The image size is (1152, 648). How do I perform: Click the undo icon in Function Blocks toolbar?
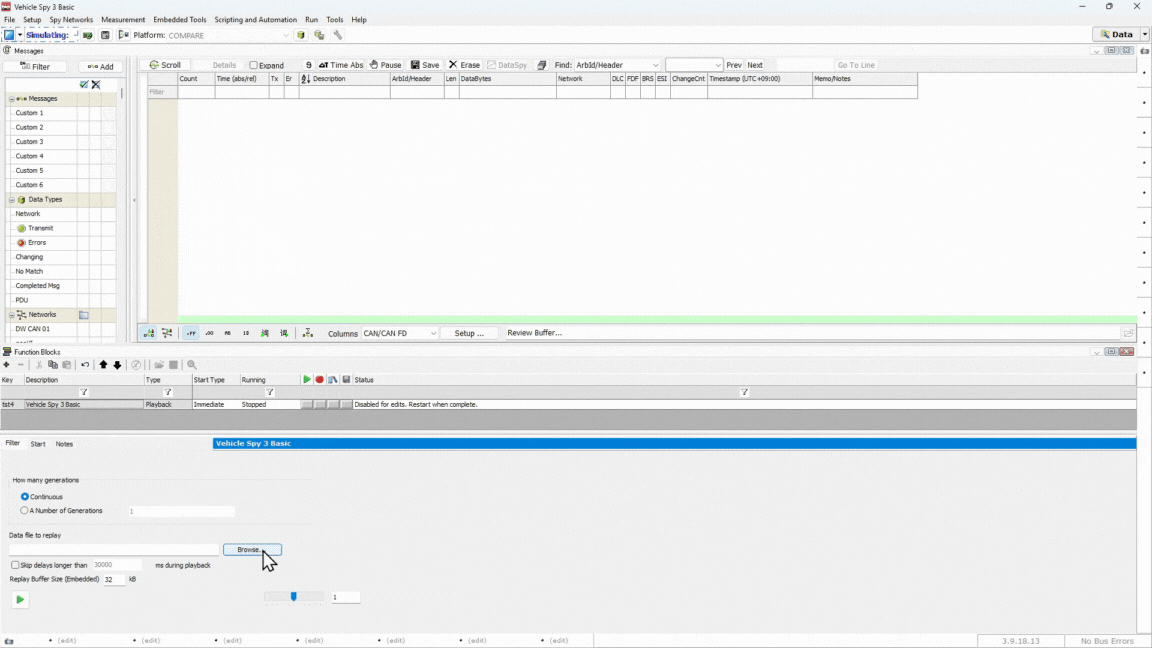[x=85, y=365]
